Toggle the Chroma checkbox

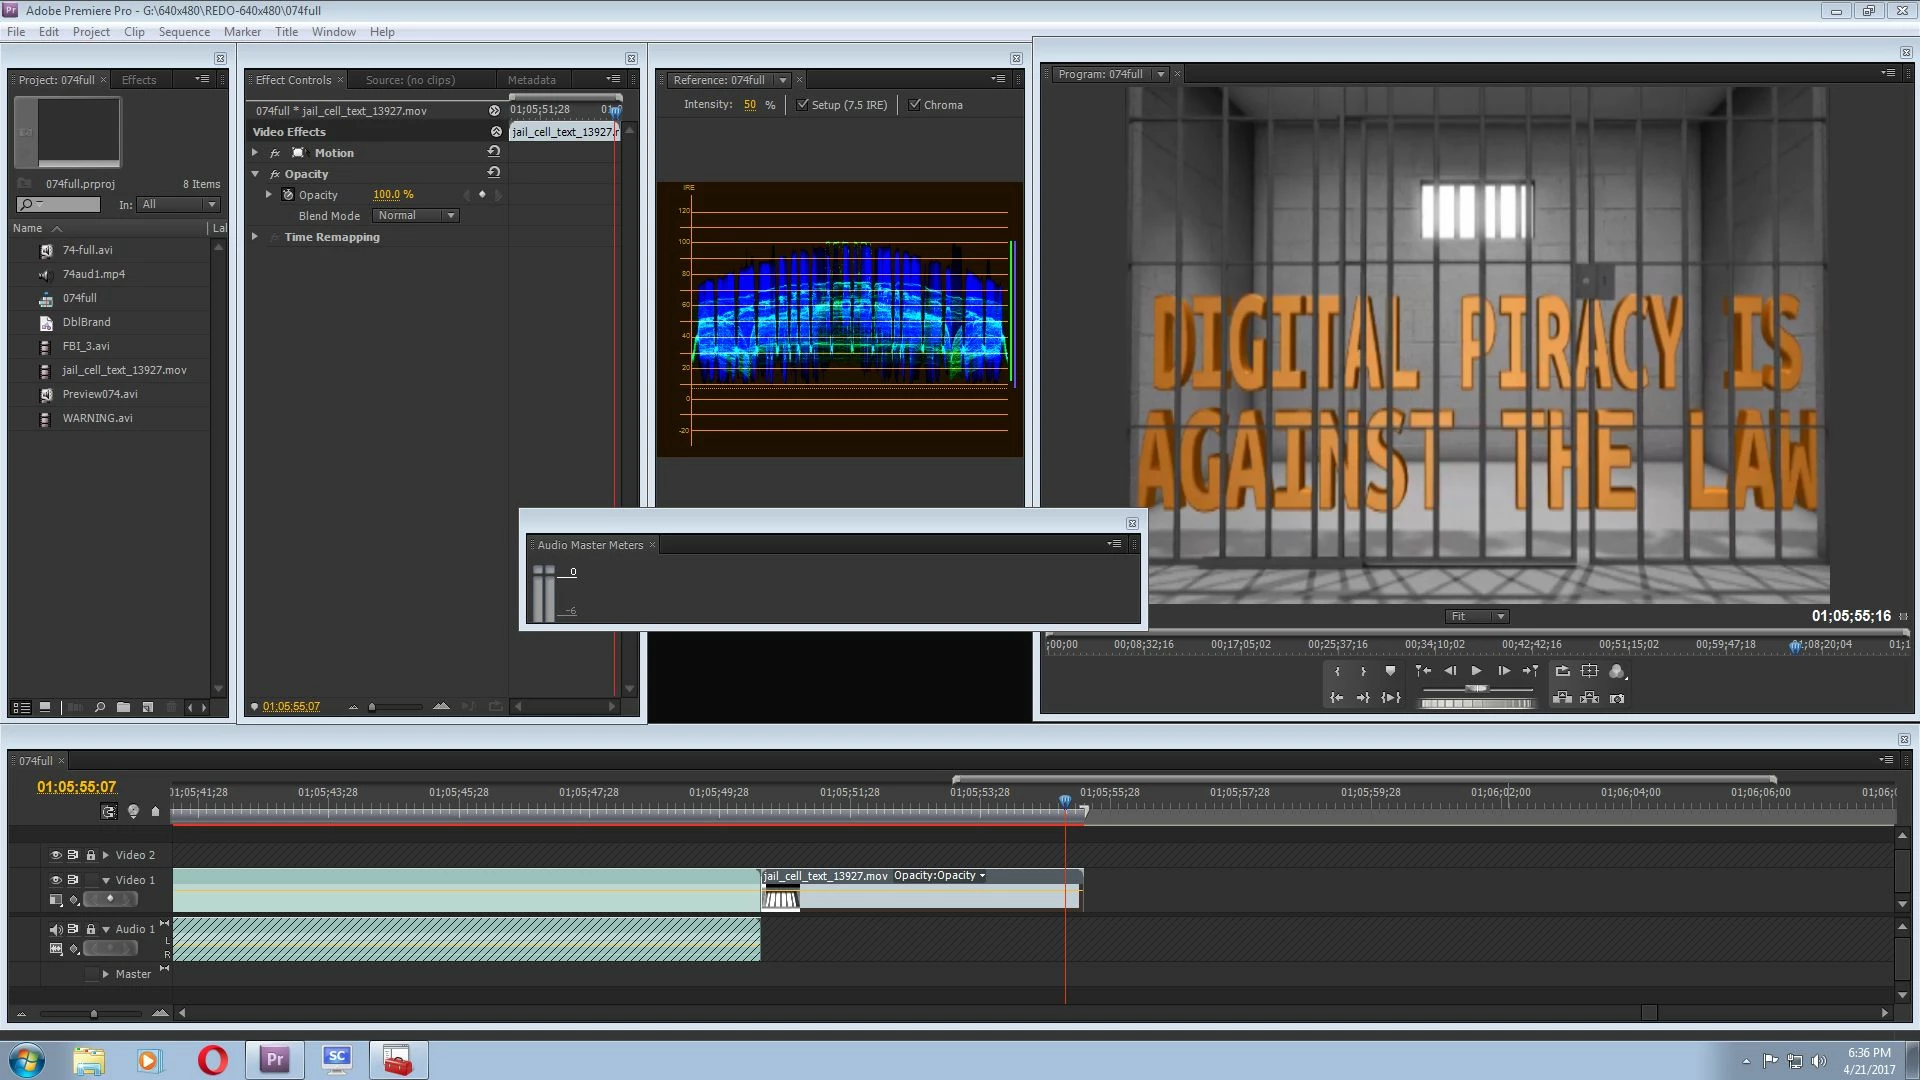pyautogui.click(x=914, y=104)
